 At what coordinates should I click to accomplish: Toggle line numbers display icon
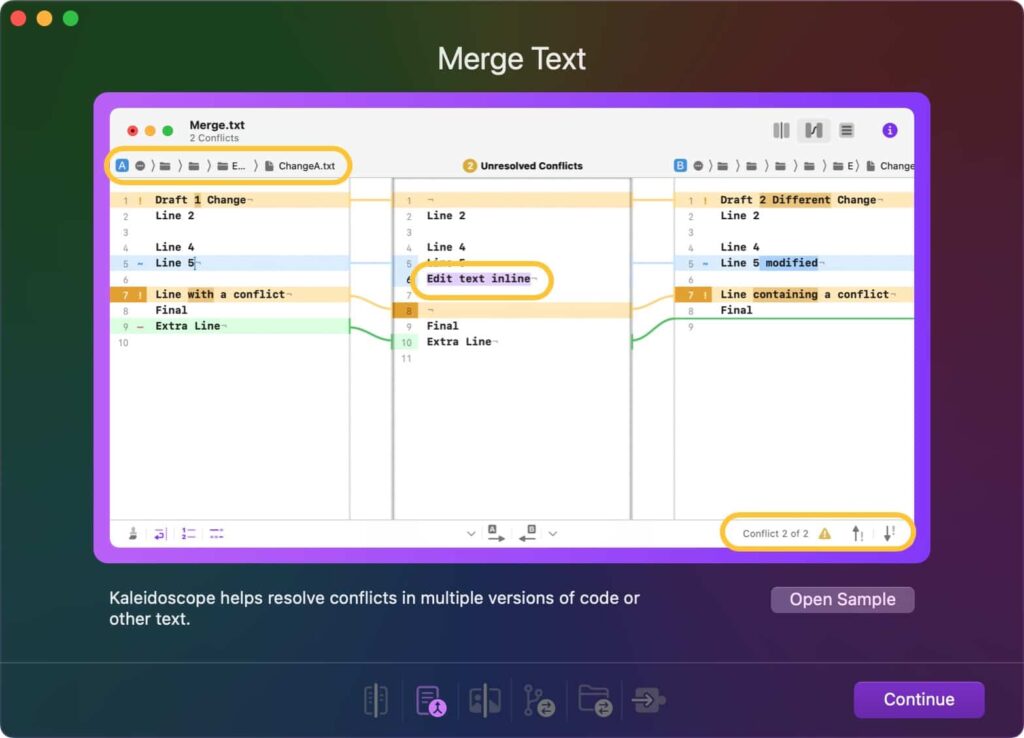188,534
